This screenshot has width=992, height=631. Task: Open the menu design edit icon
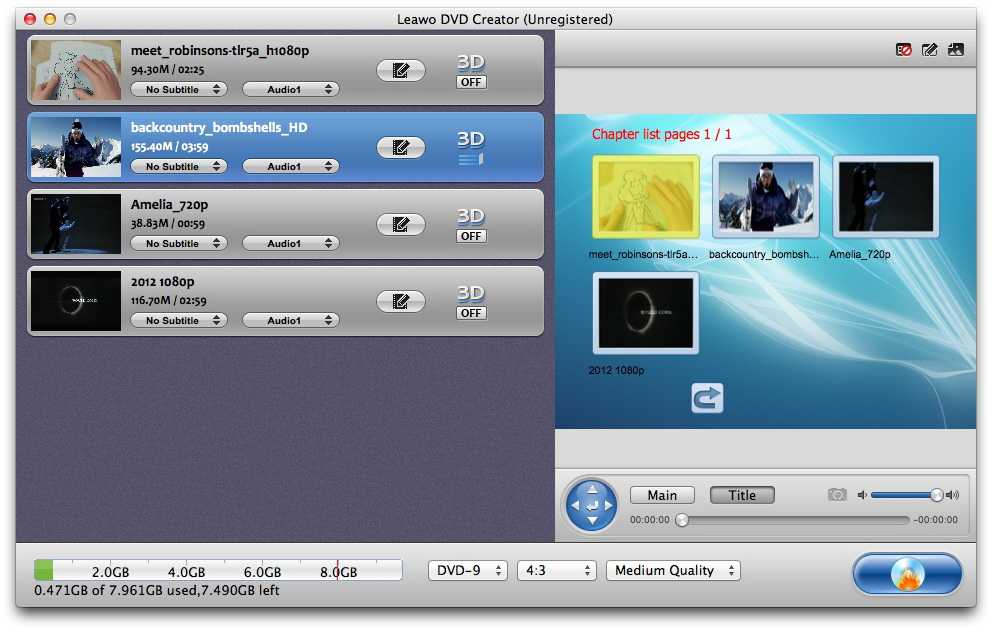[x=929, y=49]
